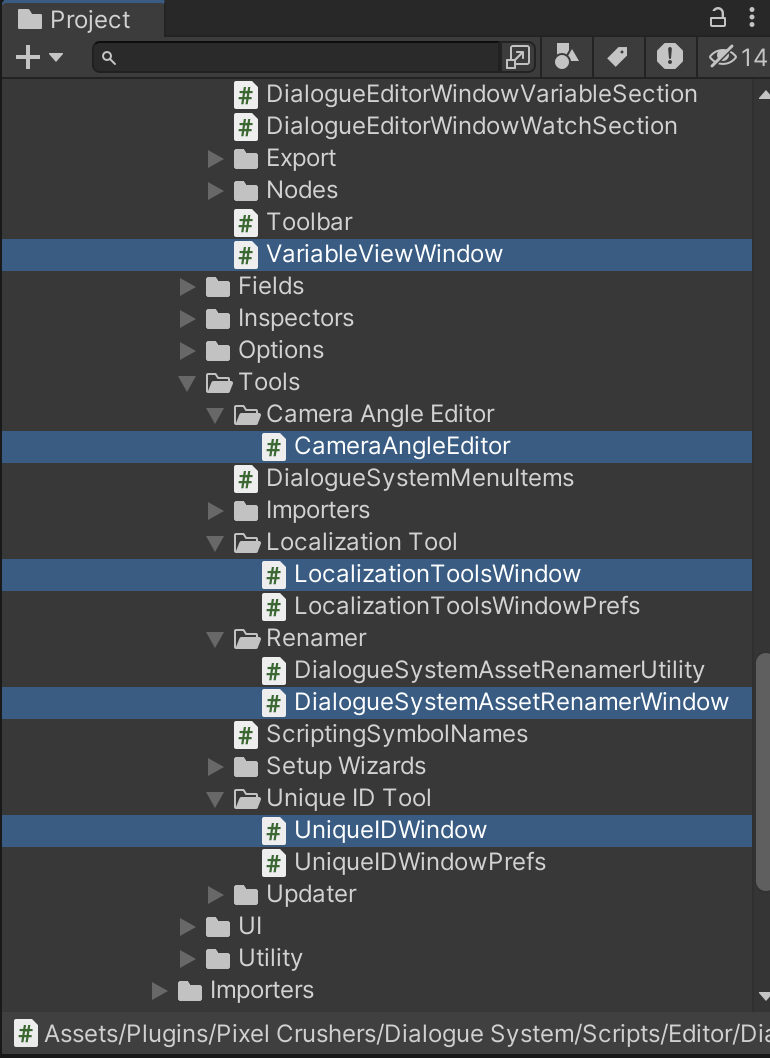Click the VariableViewWindow script icon

click(x=246, y=255)
